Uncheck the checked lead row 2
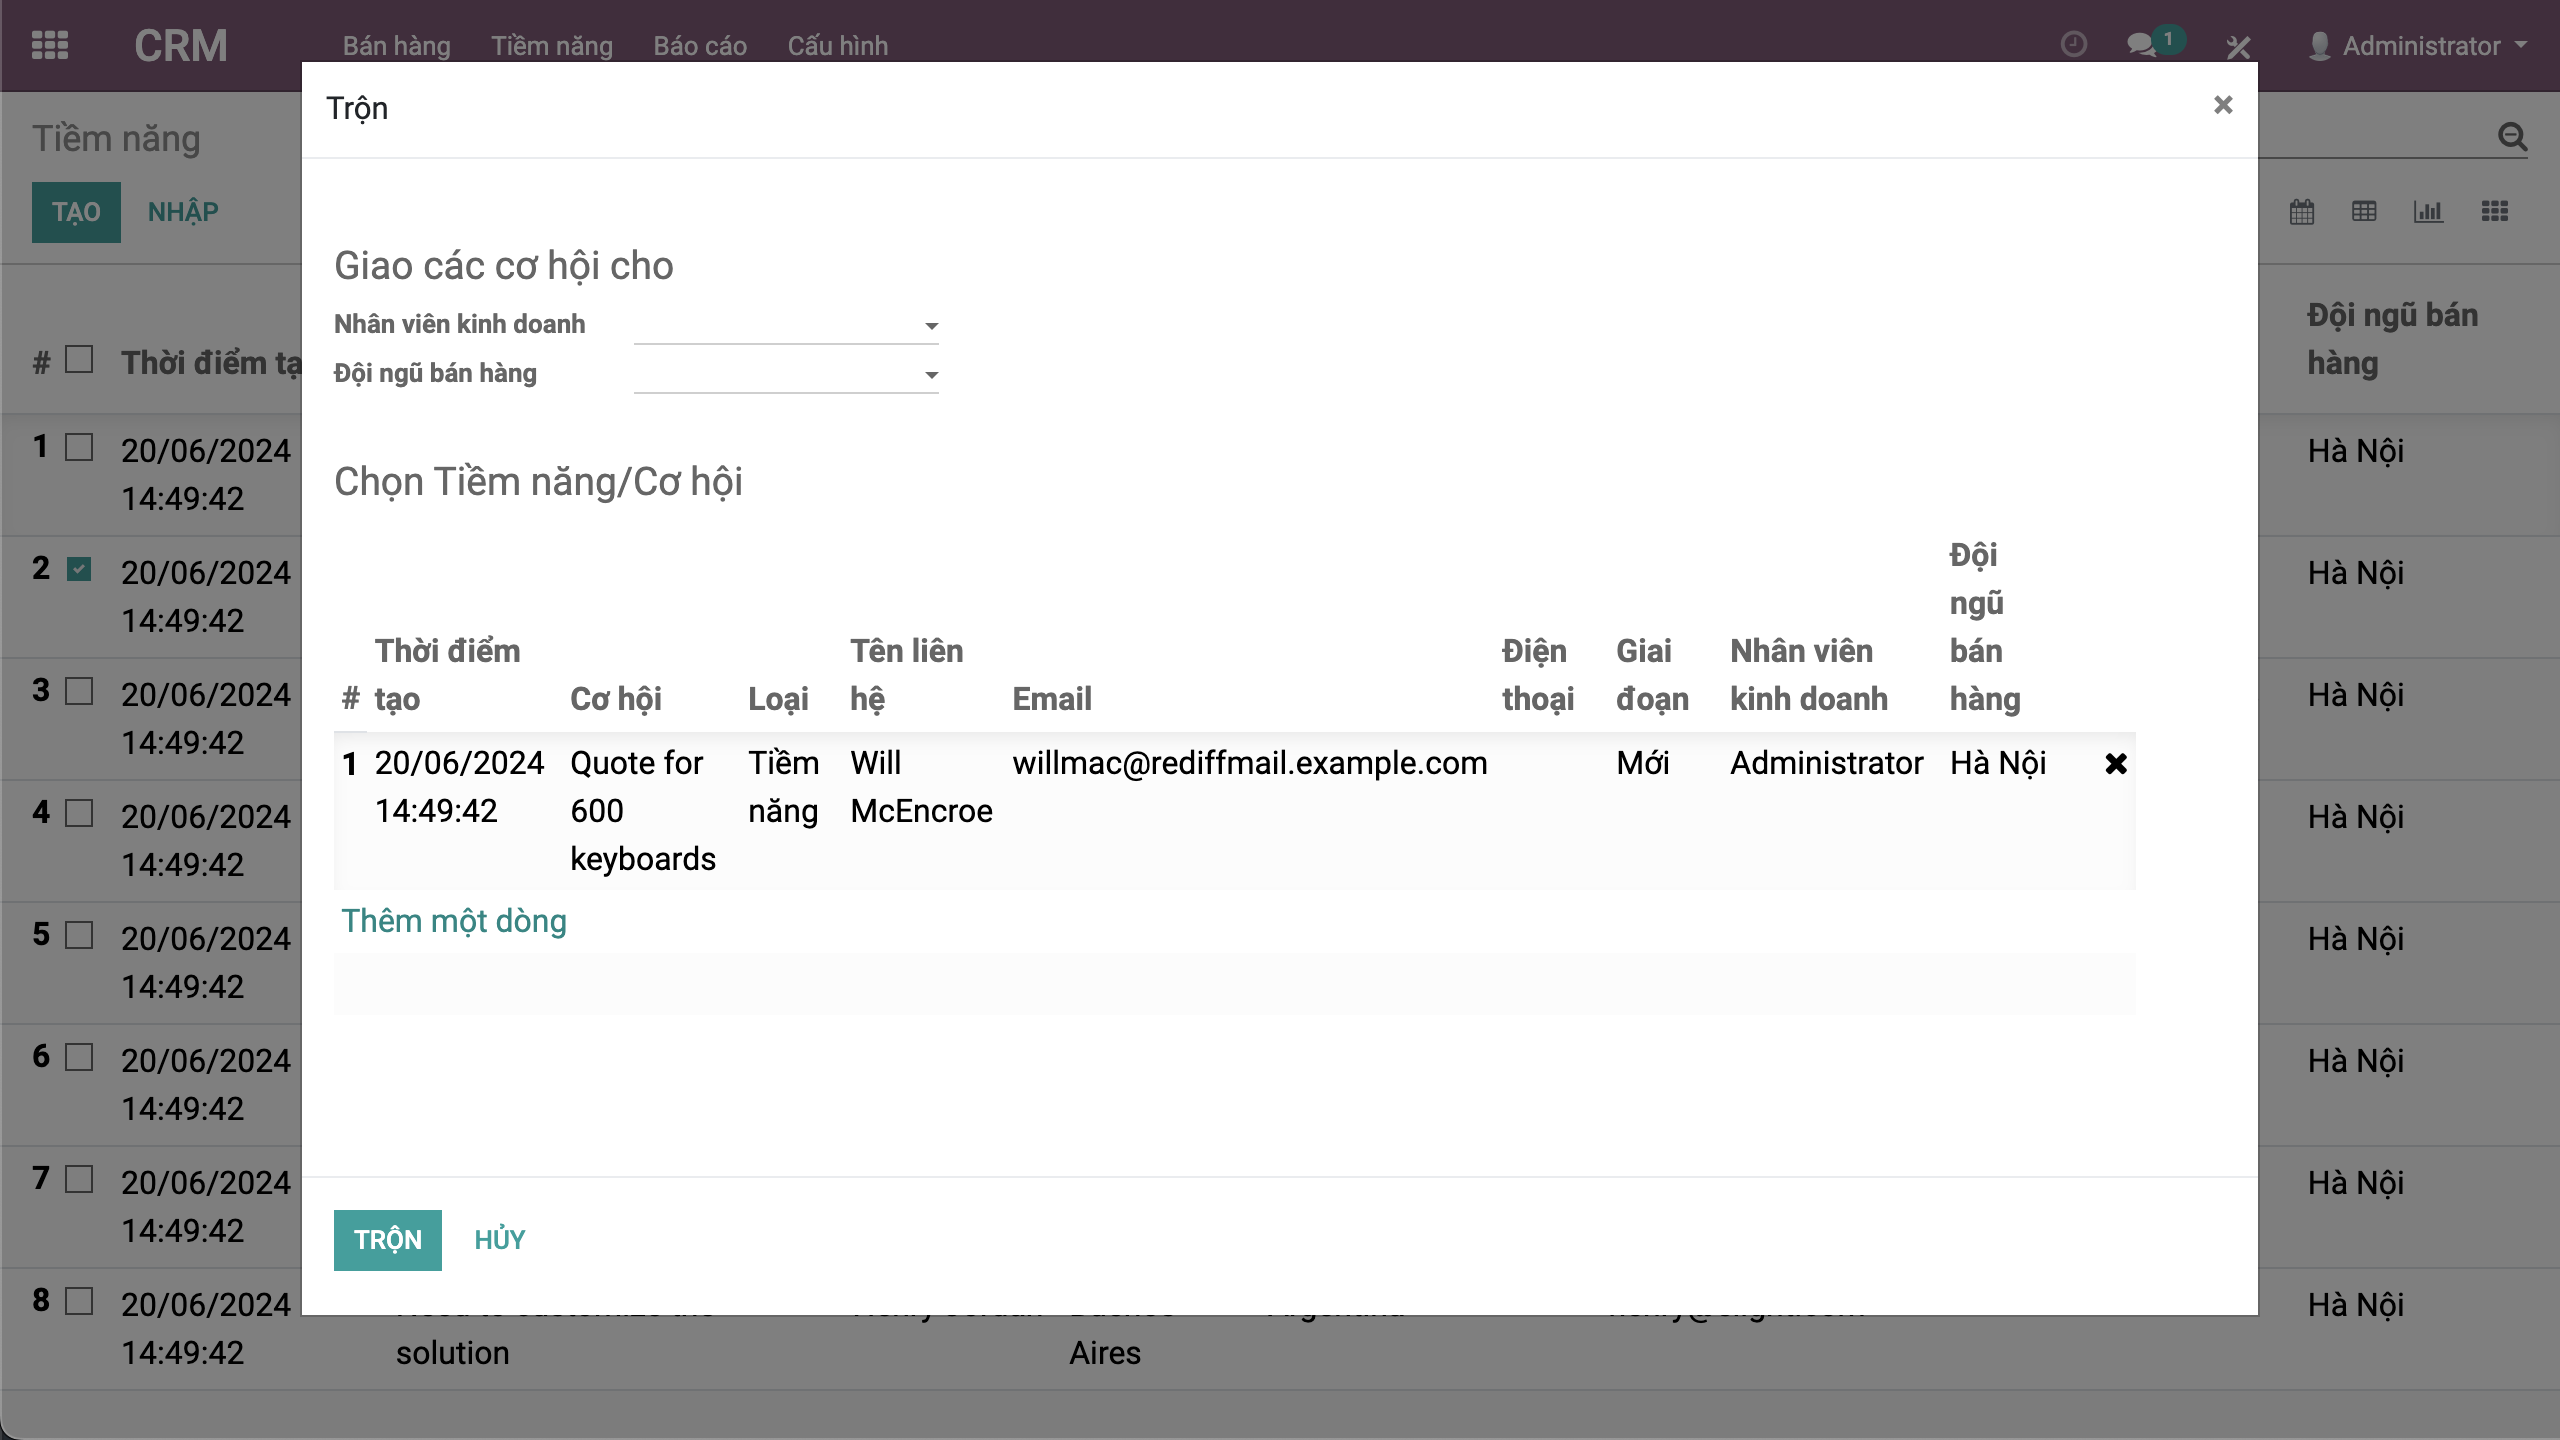Viewport: 2560px width, 1440px height. pos(79,569)
